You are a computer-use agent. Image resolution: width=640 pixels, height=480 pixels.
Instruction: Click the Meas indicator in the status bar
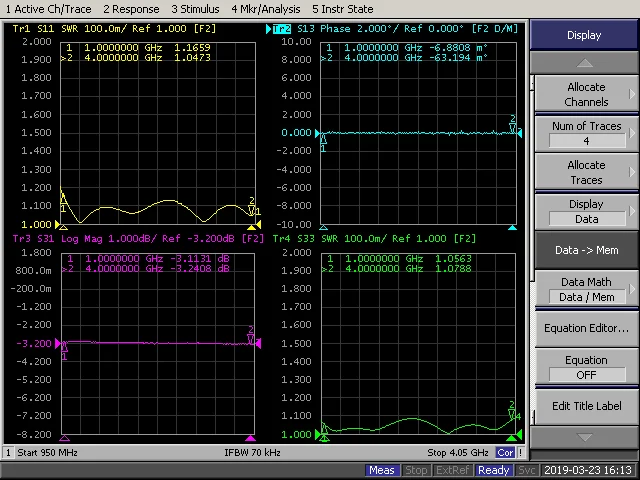click(382, 470)
